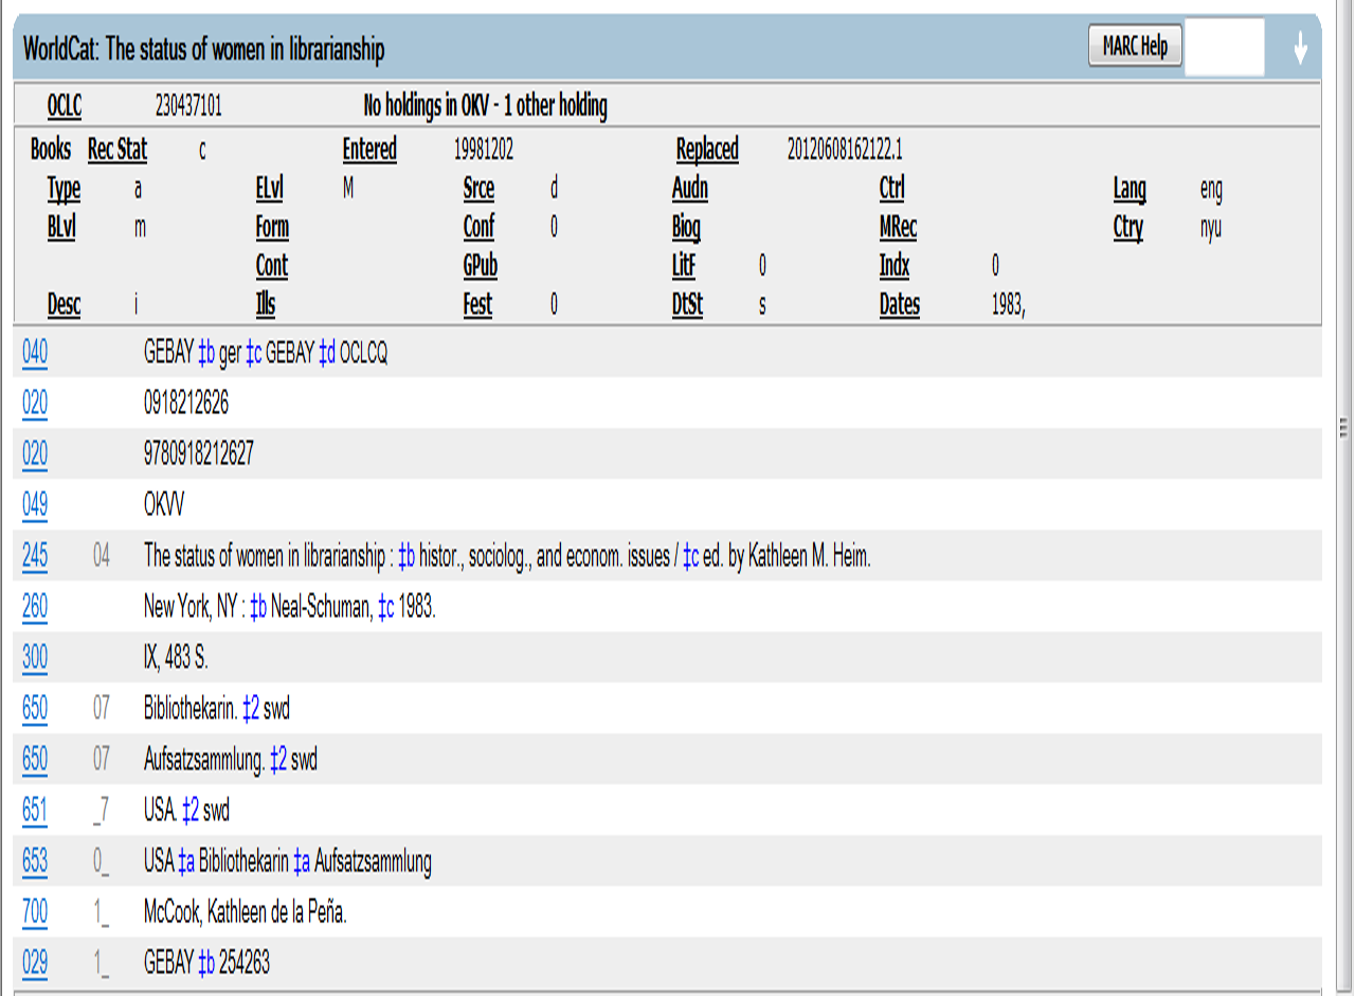
Task: Select the Replaced field label
Action: [x=707, y=149]
